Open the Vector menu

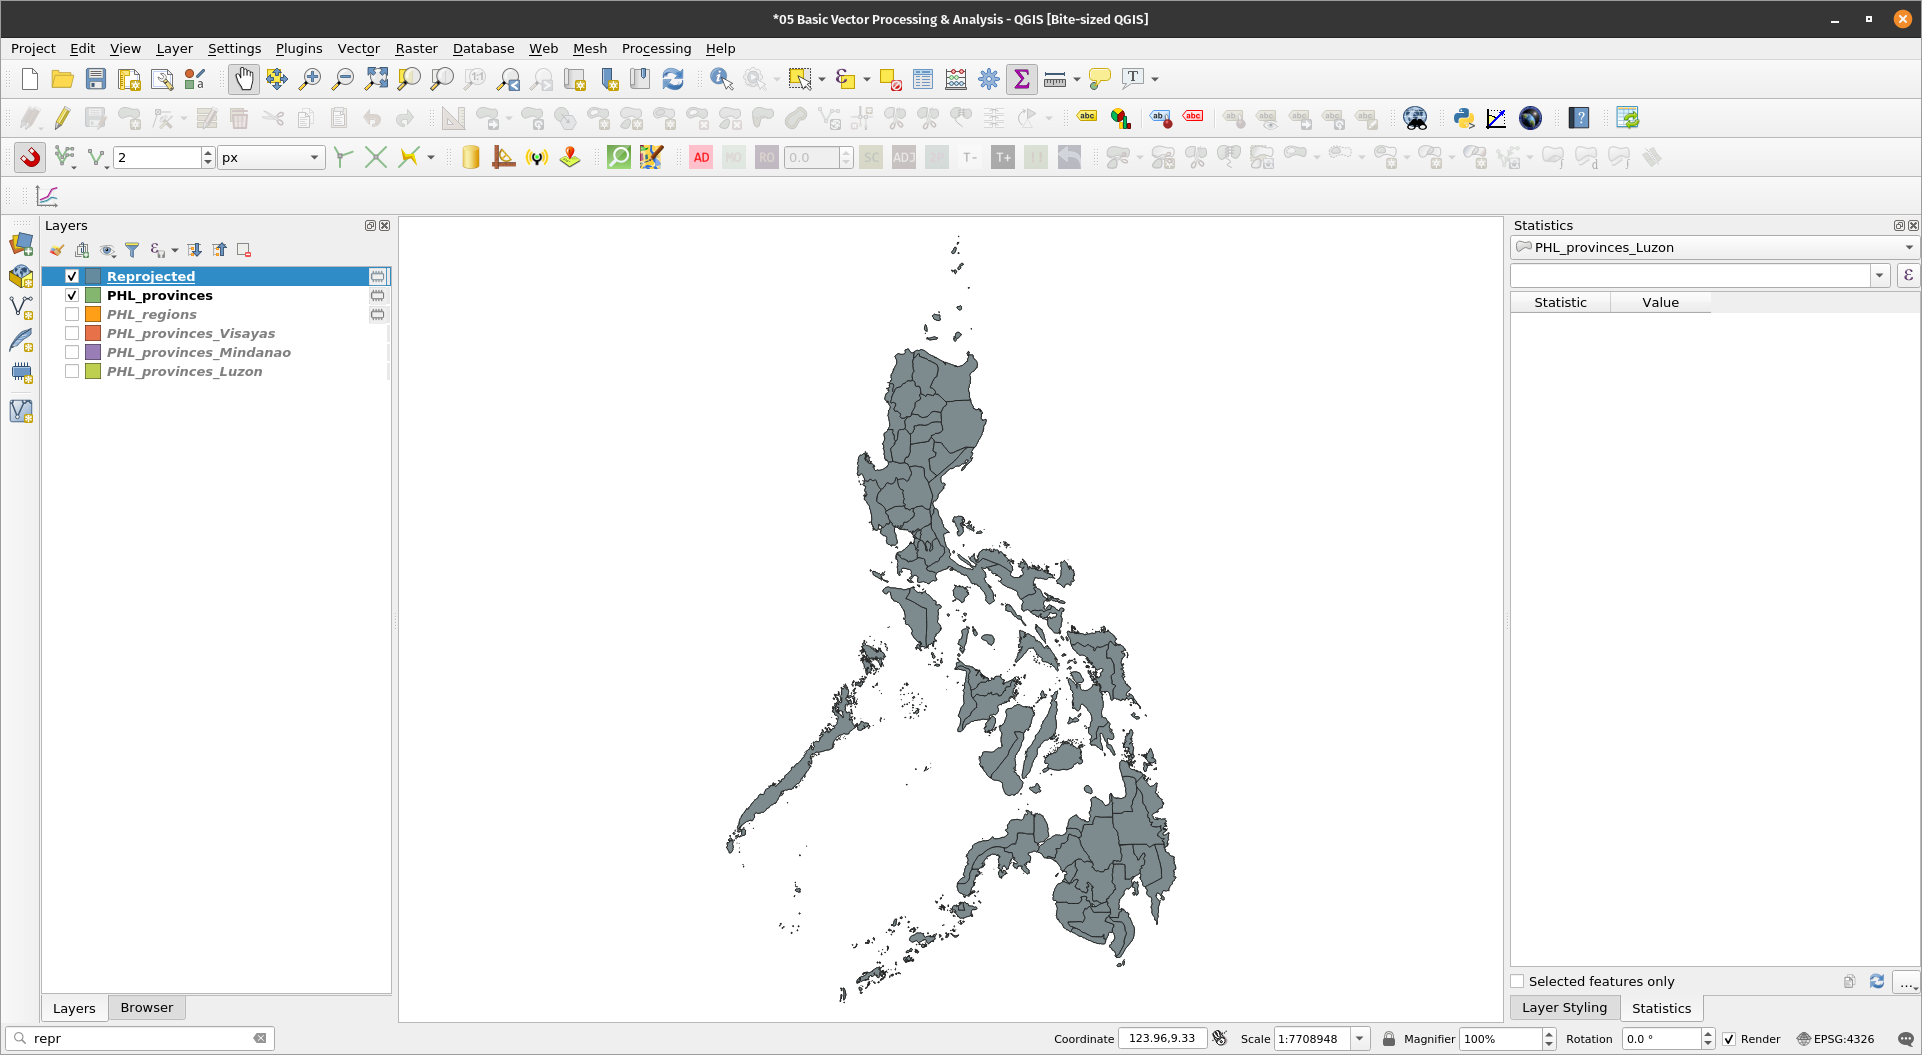point(358,48)
